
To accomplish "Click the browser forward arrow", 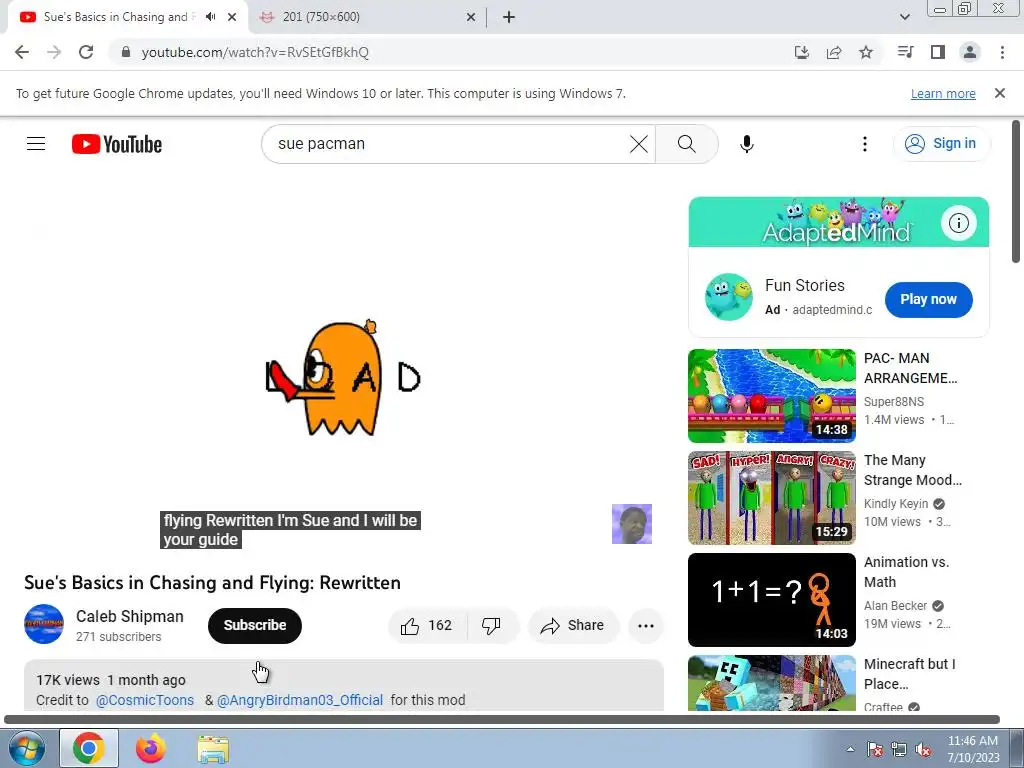I will point(54,52).
